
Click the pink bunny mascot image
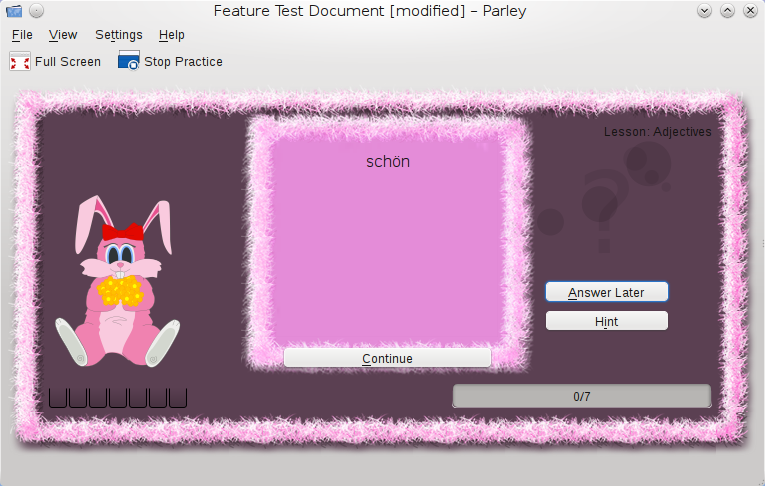pyautogui.click(x=118, y=281)
